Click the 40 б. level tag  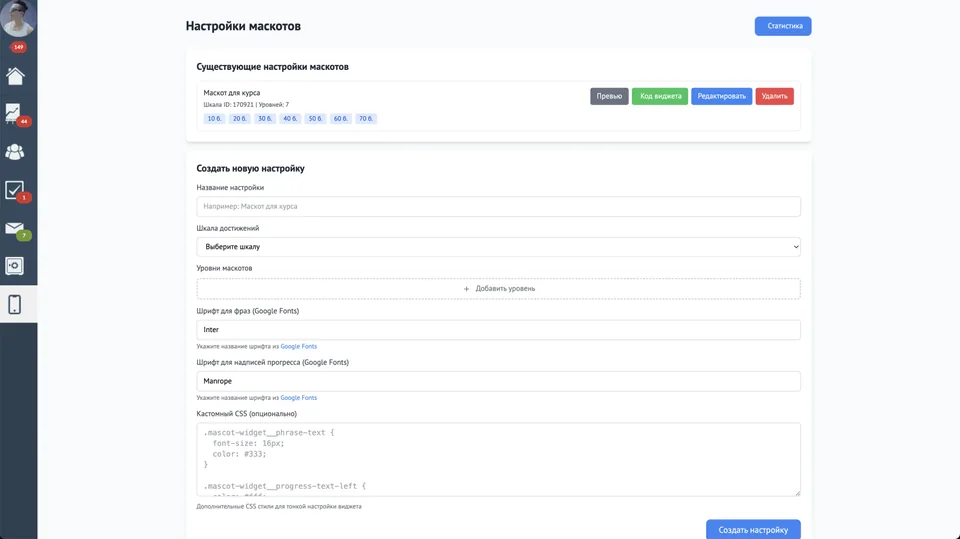tap(290, 119)
